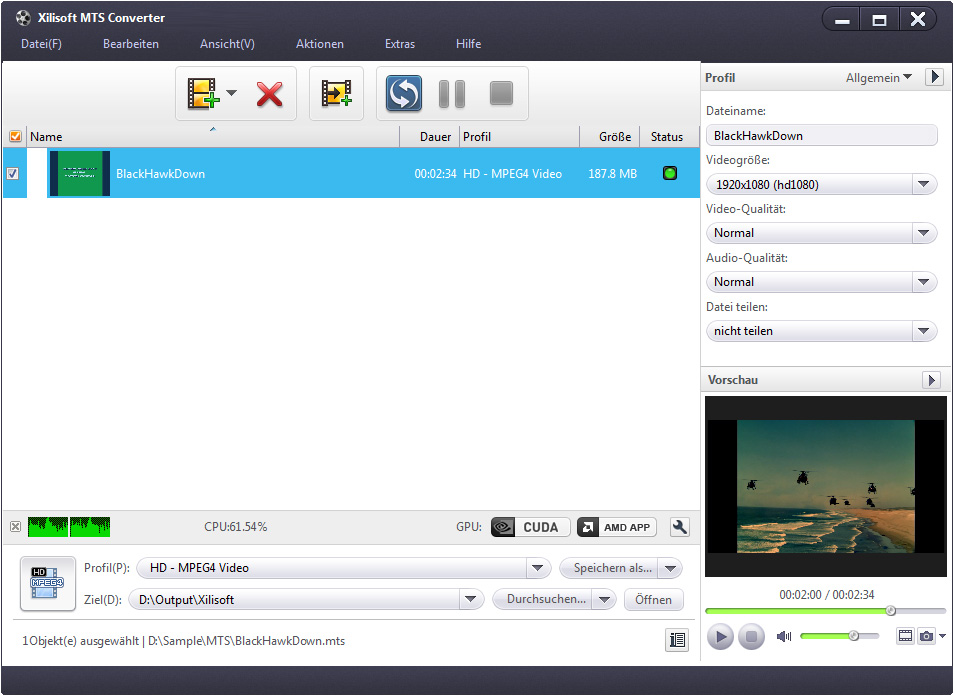The height and width of the screenshot is (697, 955).
Task: Open GPU settings with the wrench icon
Action: pyautogui.click(x=680, y=527)
